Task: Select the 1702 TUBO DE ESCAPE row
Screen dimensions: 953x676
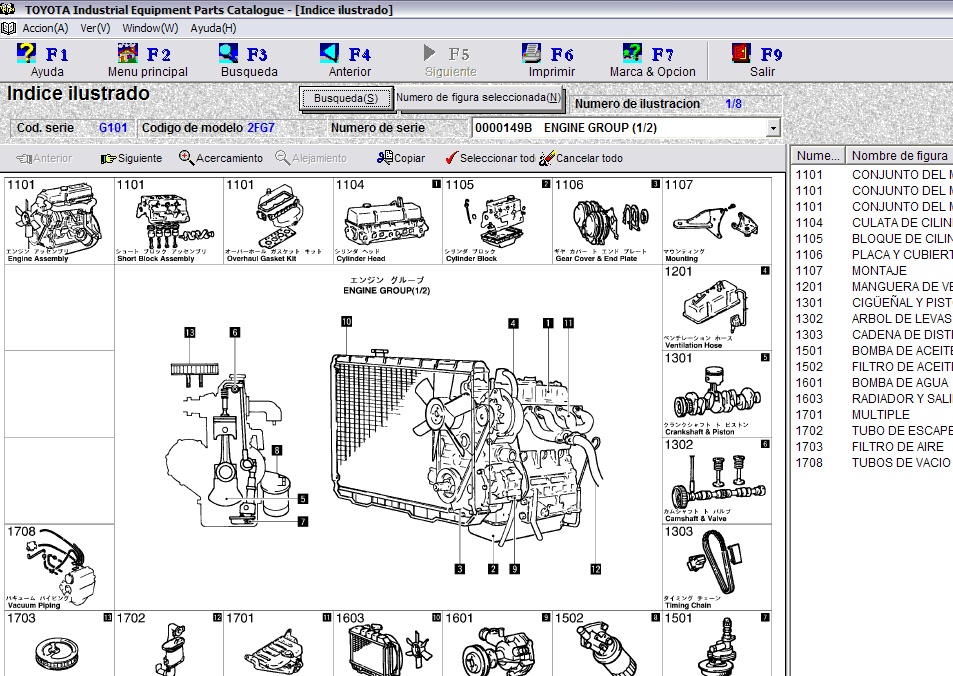Action: tap(872, 430)
